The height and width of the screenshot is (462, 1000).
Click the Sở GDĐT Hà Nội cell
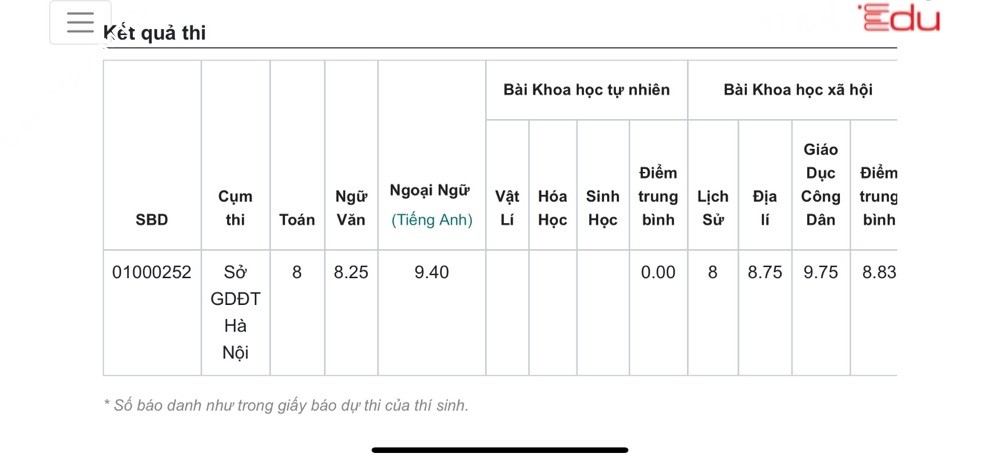pos(235,312)
